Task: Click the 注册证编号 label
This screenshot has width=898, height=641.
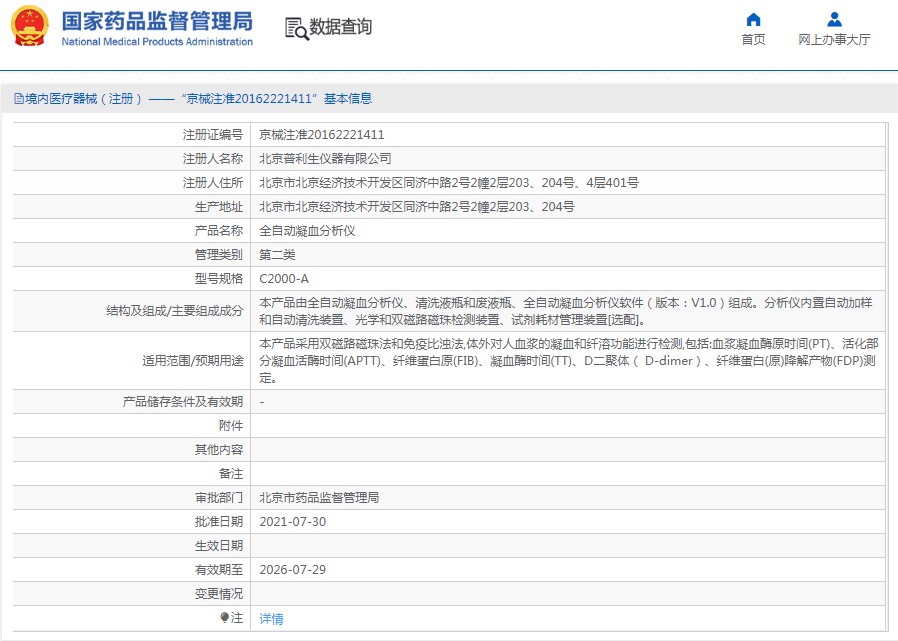Action: [x=212, y=135]
